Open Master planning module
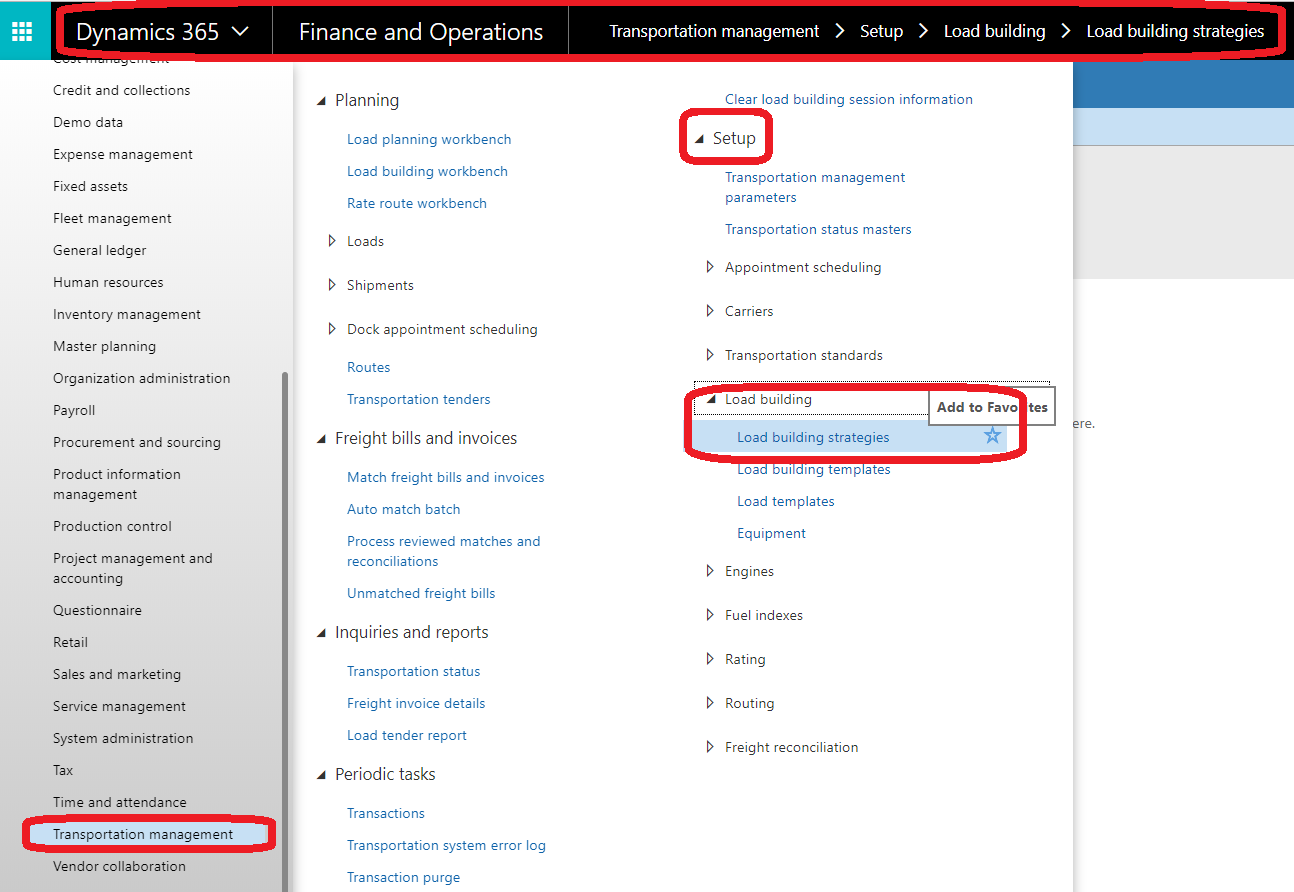The image size is (1294, 892). 104,346
